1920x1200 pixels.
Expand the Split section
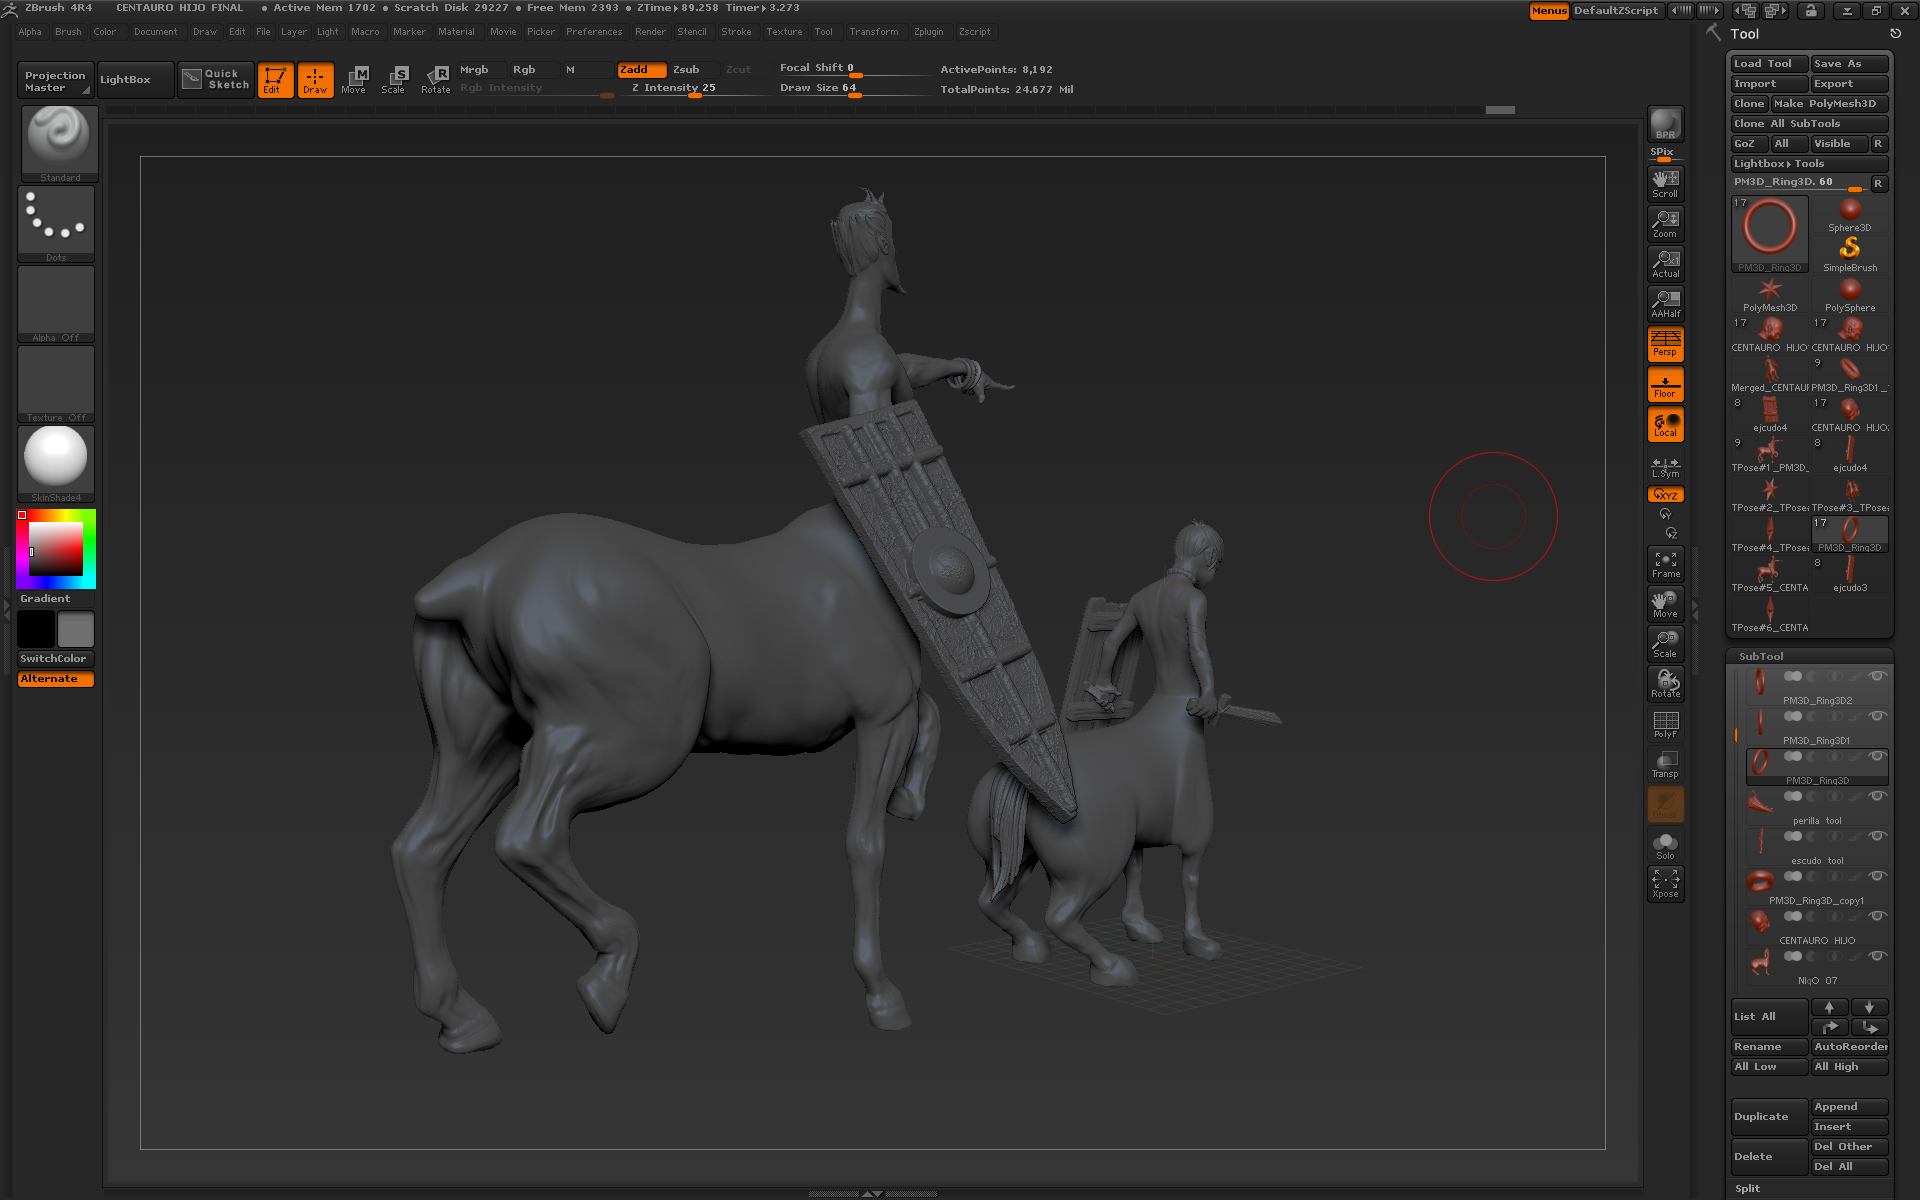click(x=1748, y=1188)
